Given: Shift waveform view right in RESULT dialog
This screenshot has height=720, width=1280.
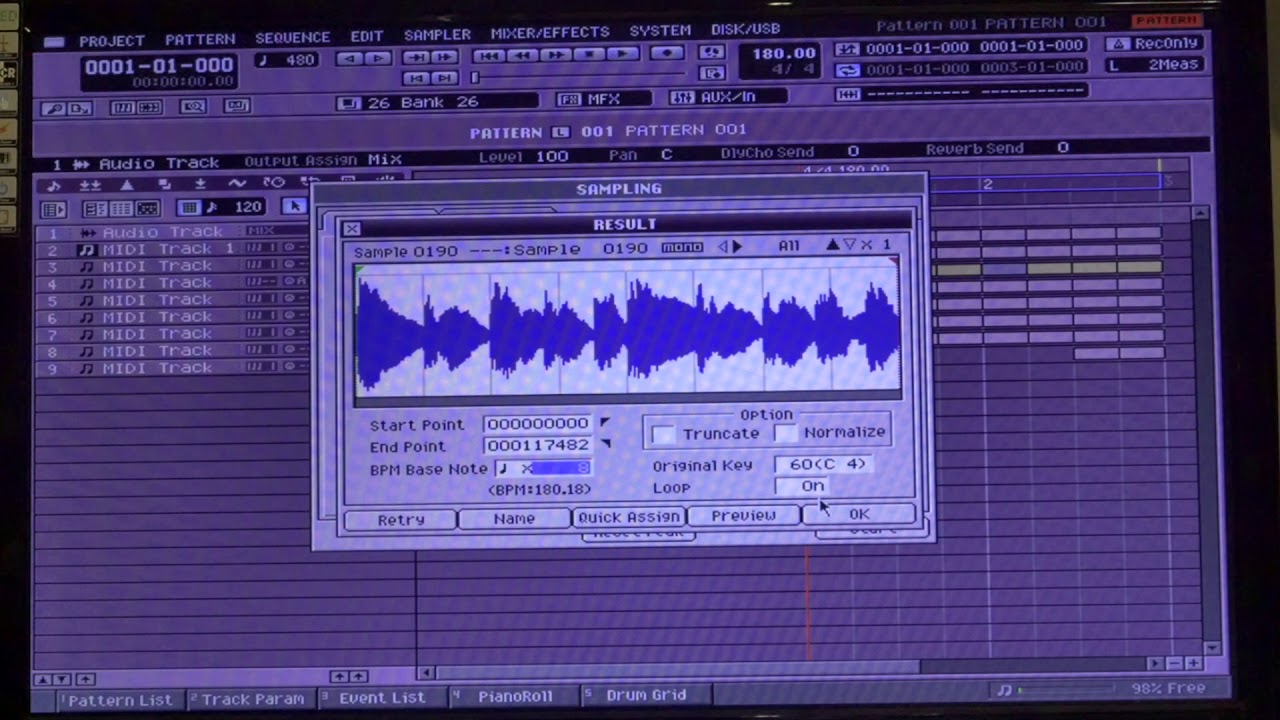Looking at the screenshot, I should [x=738, y=246].
